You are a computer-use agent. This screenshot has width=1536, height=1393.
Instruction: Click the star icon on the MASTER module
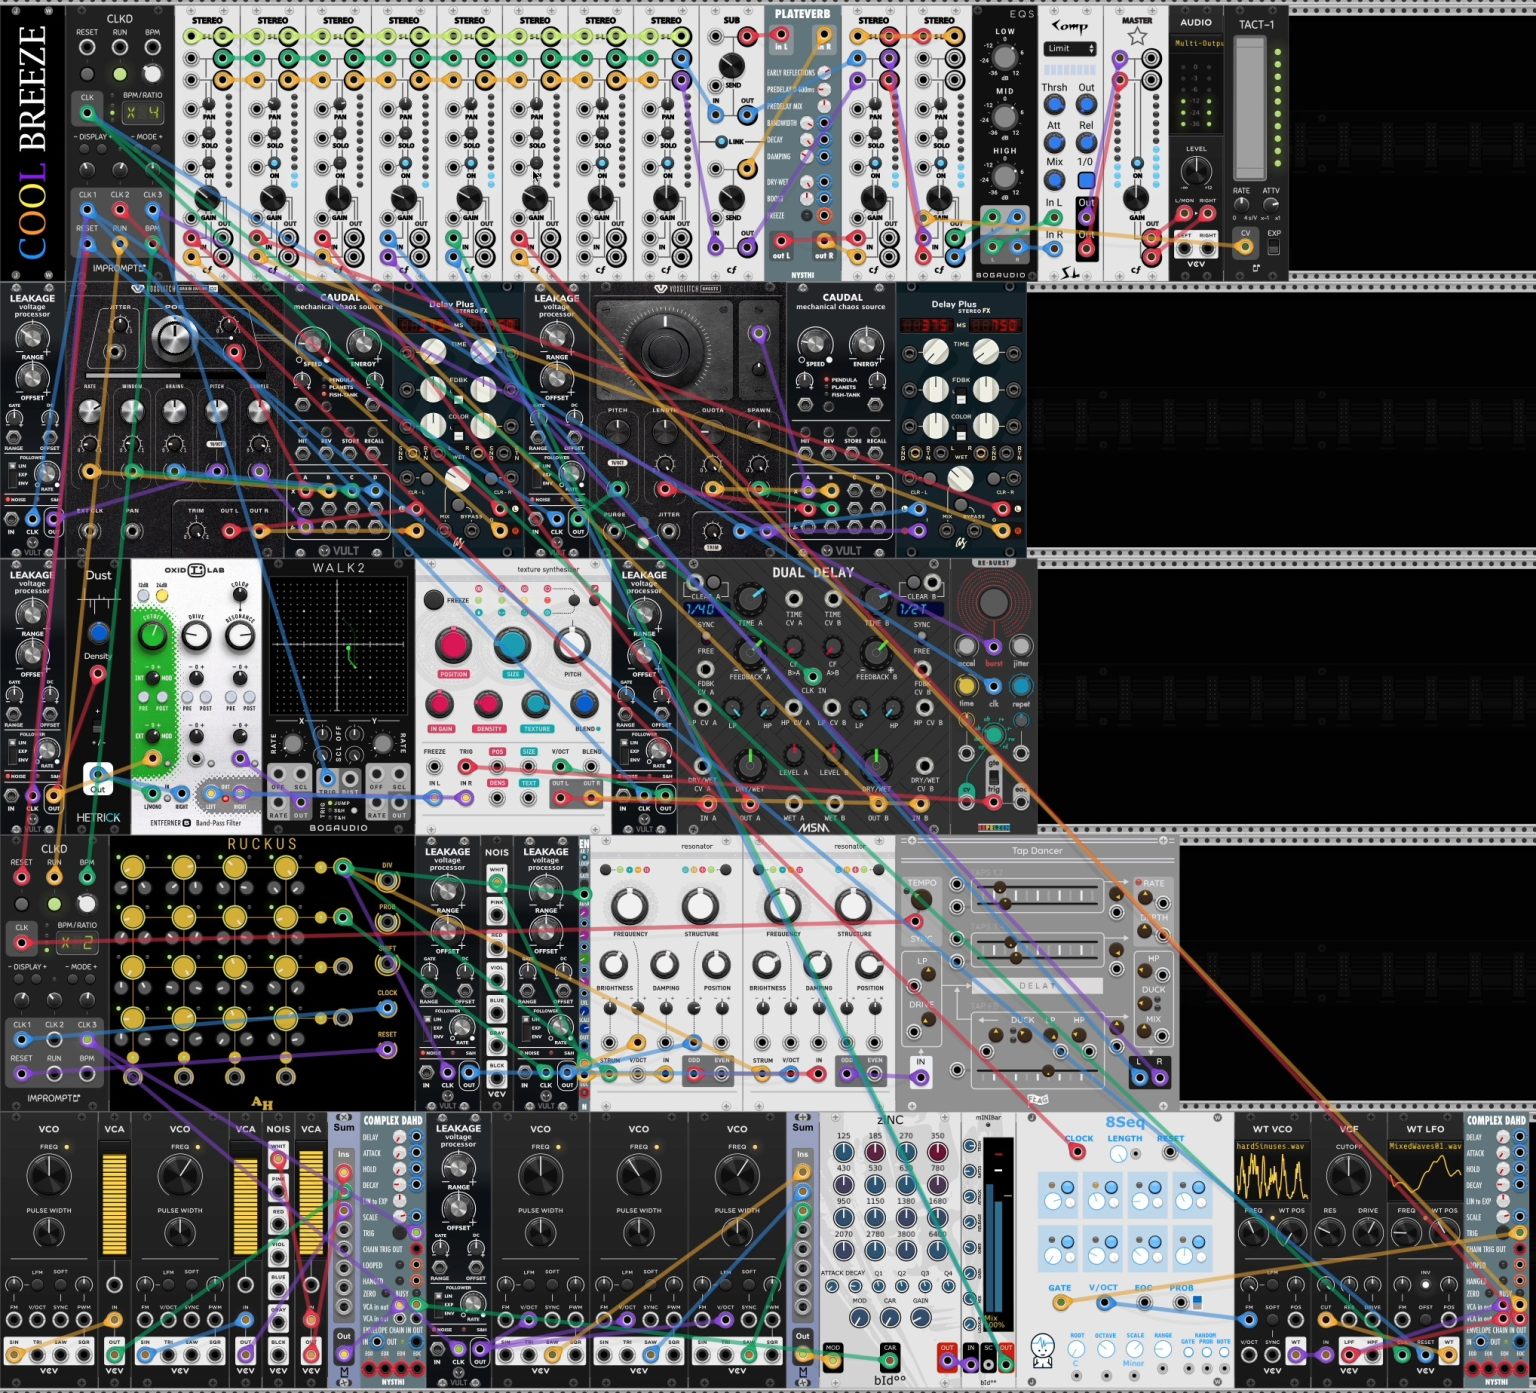point(1137,36)
